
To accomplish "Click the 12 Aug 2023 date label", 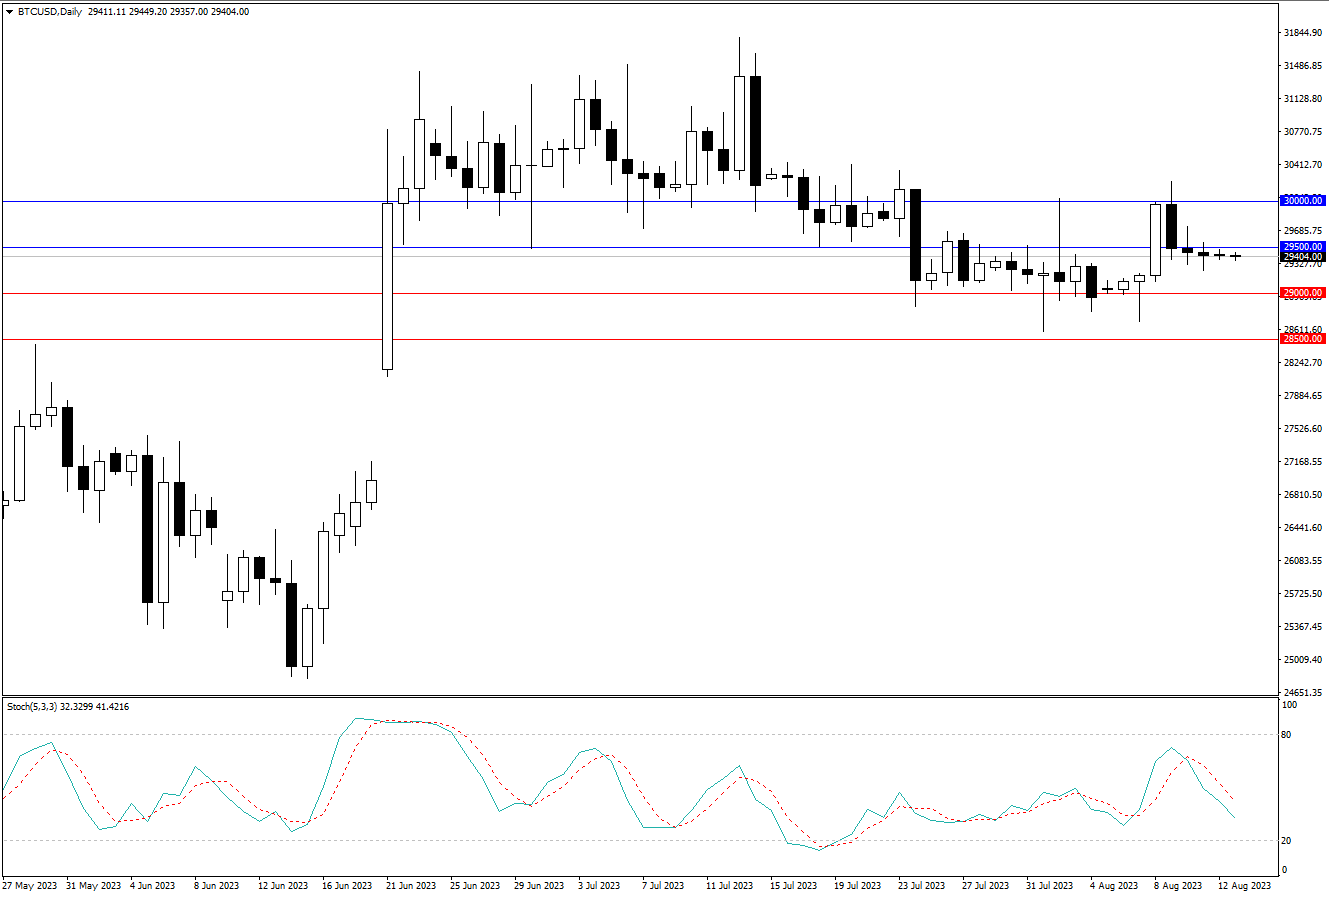I will pos(1243,886).
